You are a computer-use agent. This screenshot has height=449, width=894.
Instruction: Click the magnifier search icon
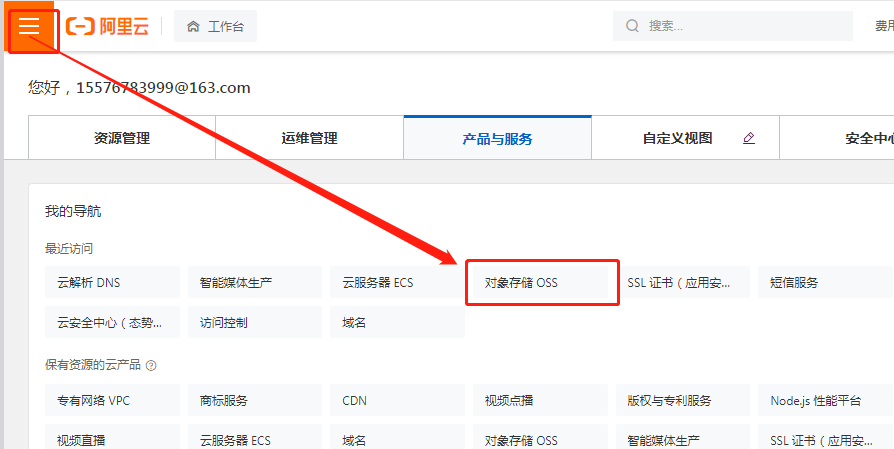tap(632, 26)
